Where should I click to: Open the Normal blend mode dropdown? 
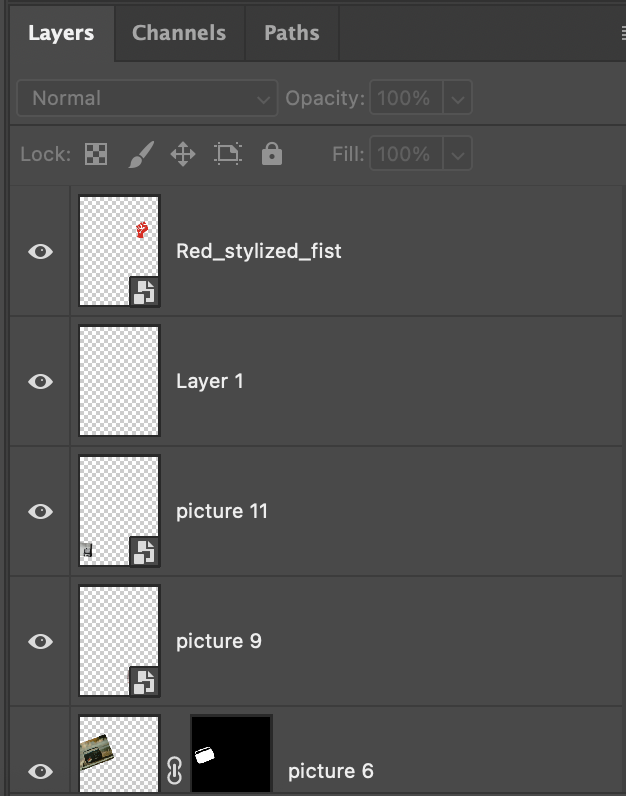point(147,98)
